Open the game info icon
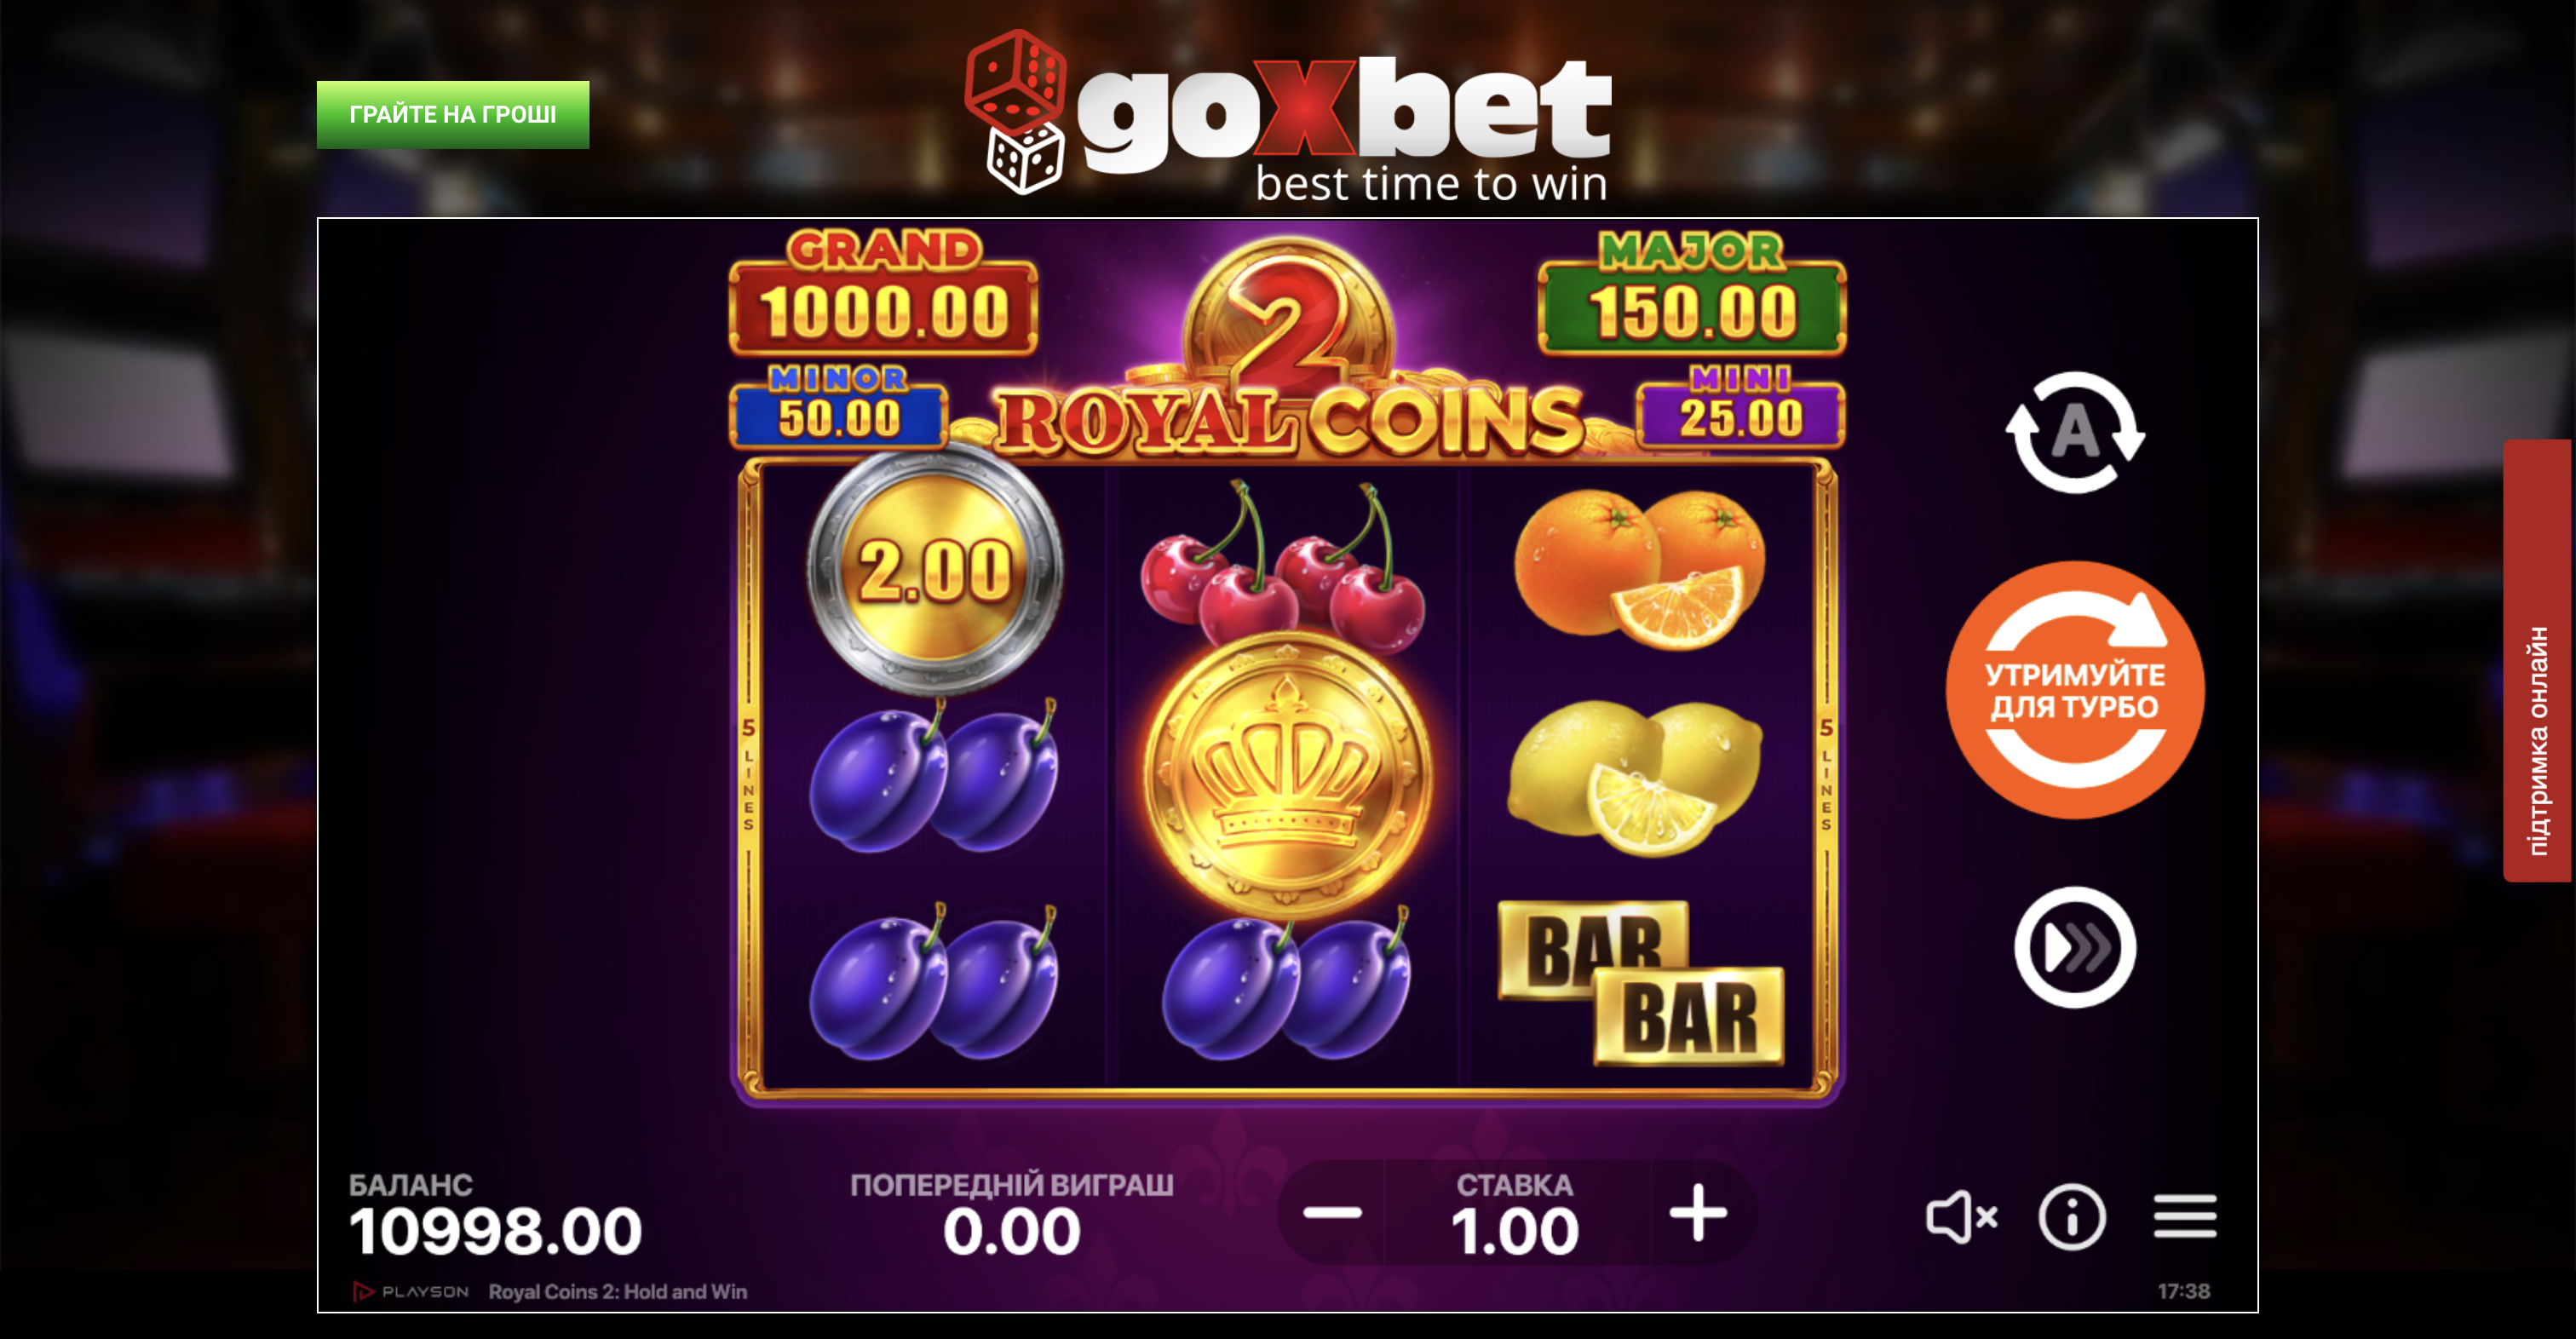This screenshot has width=2576, height=1339. (2072, 1217)
